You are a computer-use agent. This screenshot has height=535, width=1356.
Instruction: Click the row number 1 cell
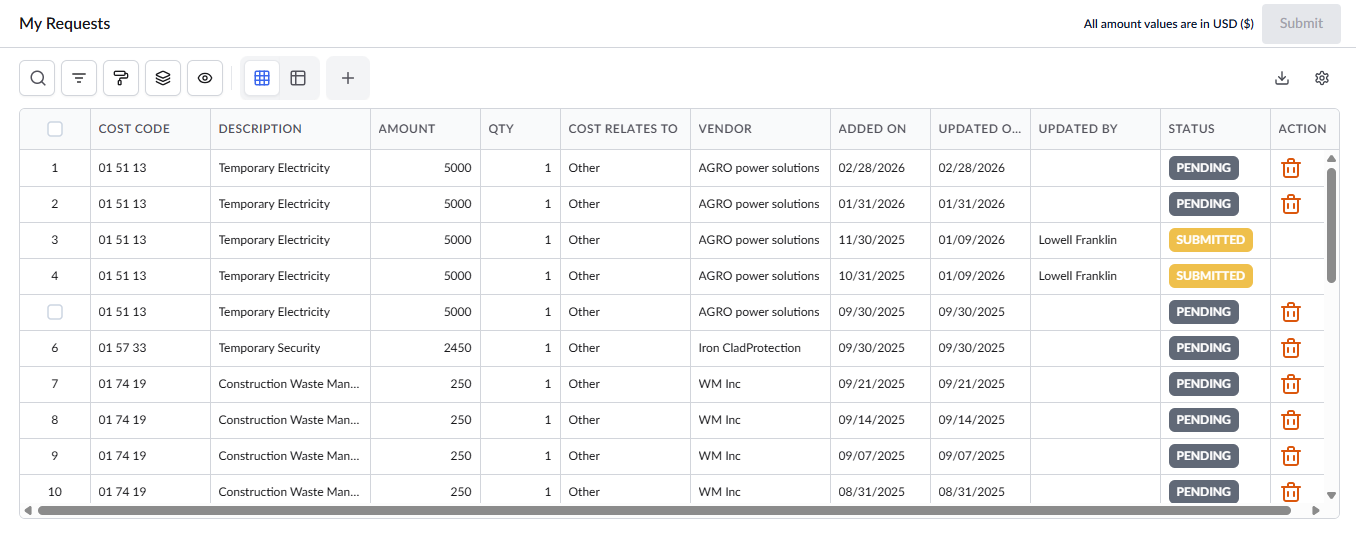pyautogui.click(x=55, y=168)
